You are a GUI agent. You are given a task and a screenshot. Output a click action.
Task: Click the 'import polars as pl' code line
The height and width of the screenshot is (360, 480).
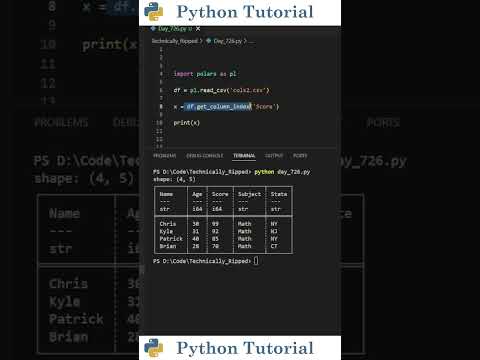pyautogui.click(x=205, y=74)
